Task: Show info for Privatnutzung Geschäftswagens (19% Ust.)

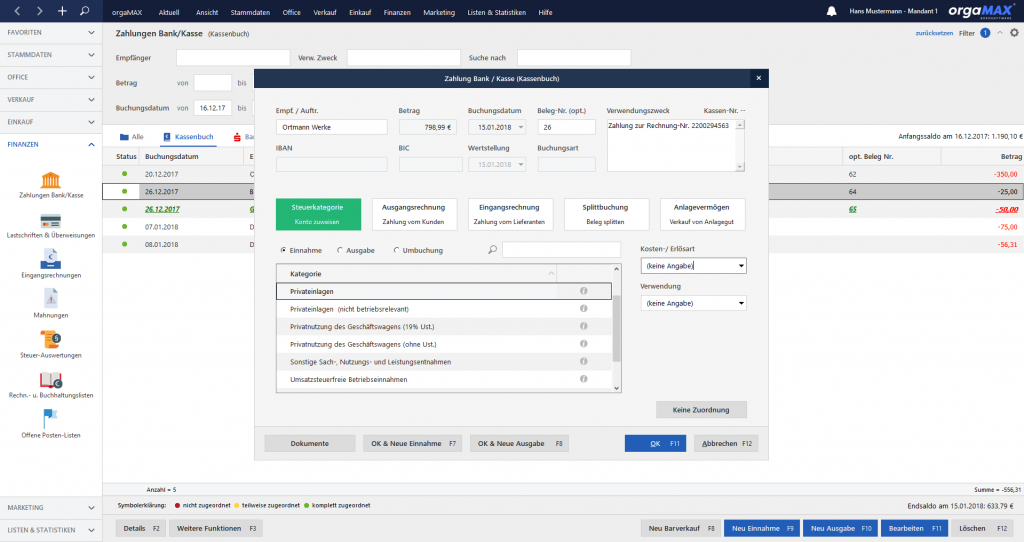Action: (x=584, y=327)
